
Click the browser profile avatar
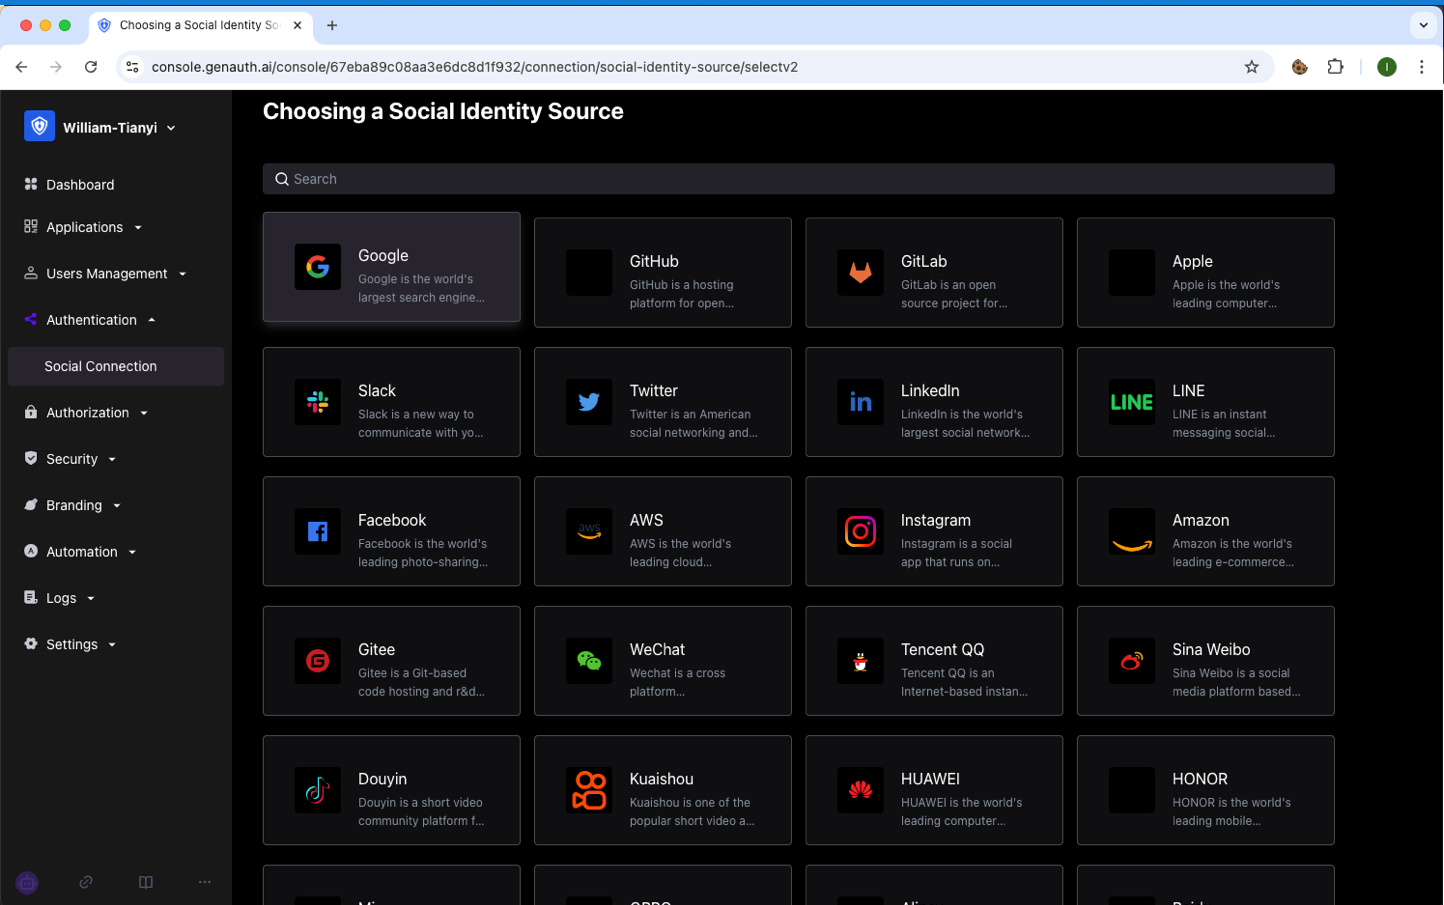click(x=1386, y=67)
